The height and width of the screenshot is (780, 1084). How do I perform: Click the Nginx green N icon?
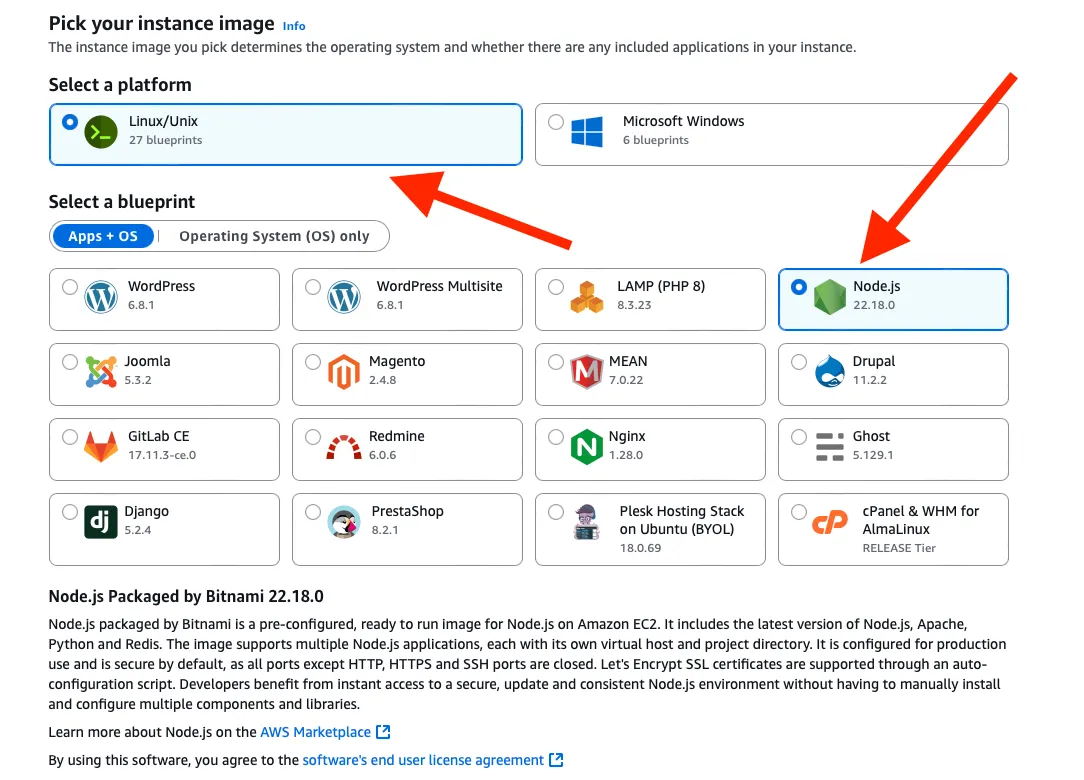point(586,447)
